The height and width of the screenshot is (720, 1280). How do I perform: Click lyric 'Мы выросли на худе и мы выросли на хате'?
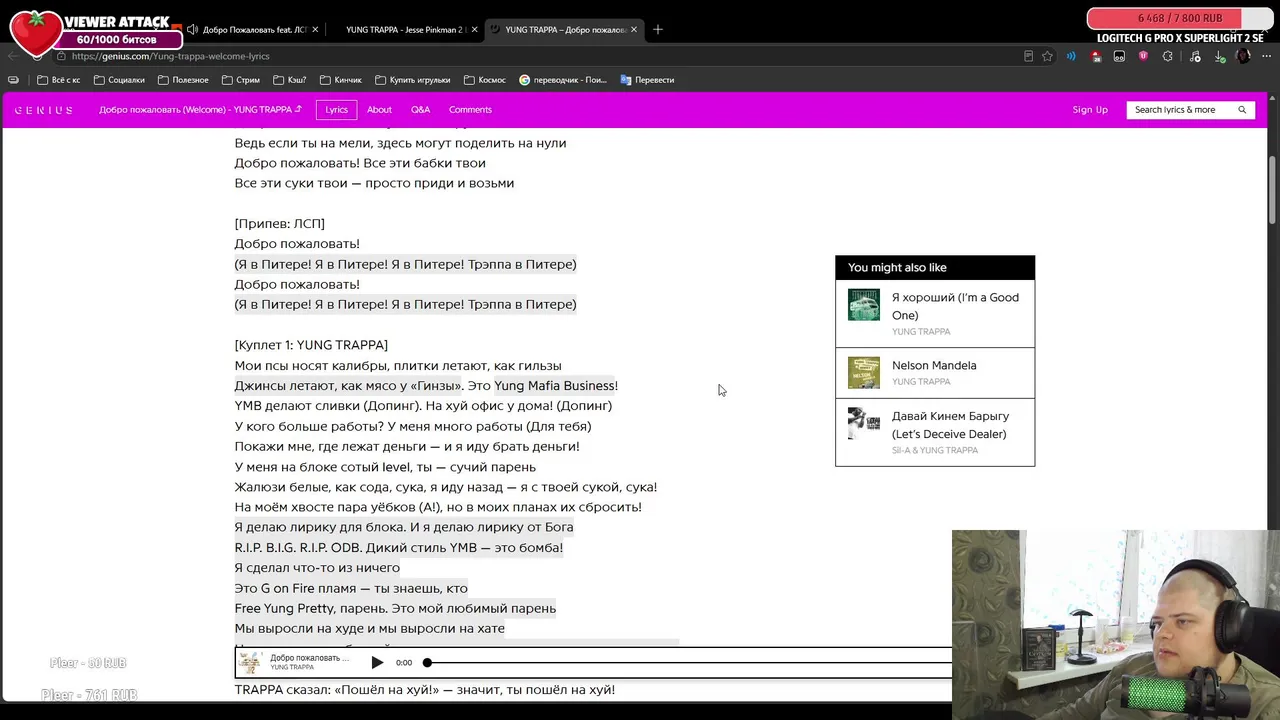click(370, 628)
